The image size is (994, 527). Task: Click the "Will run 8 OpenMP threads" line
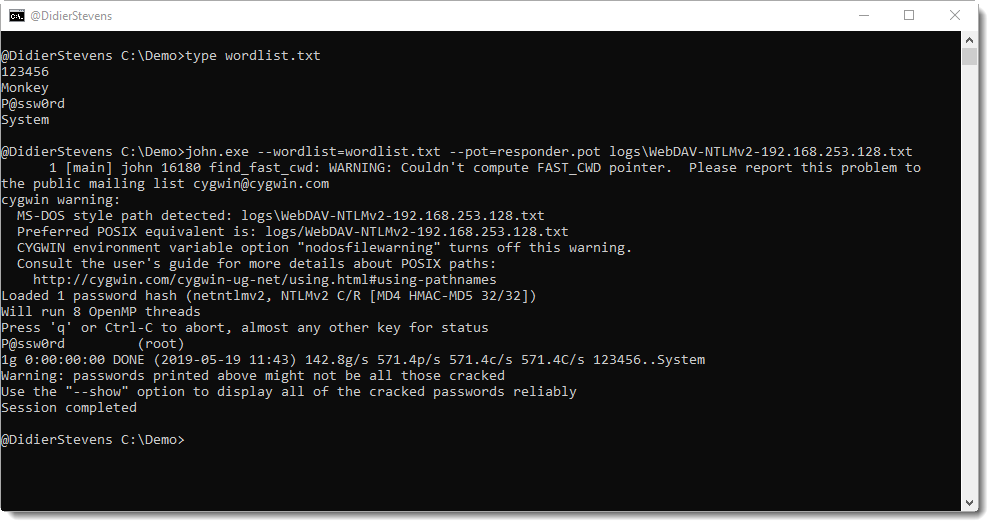point(101,312)
